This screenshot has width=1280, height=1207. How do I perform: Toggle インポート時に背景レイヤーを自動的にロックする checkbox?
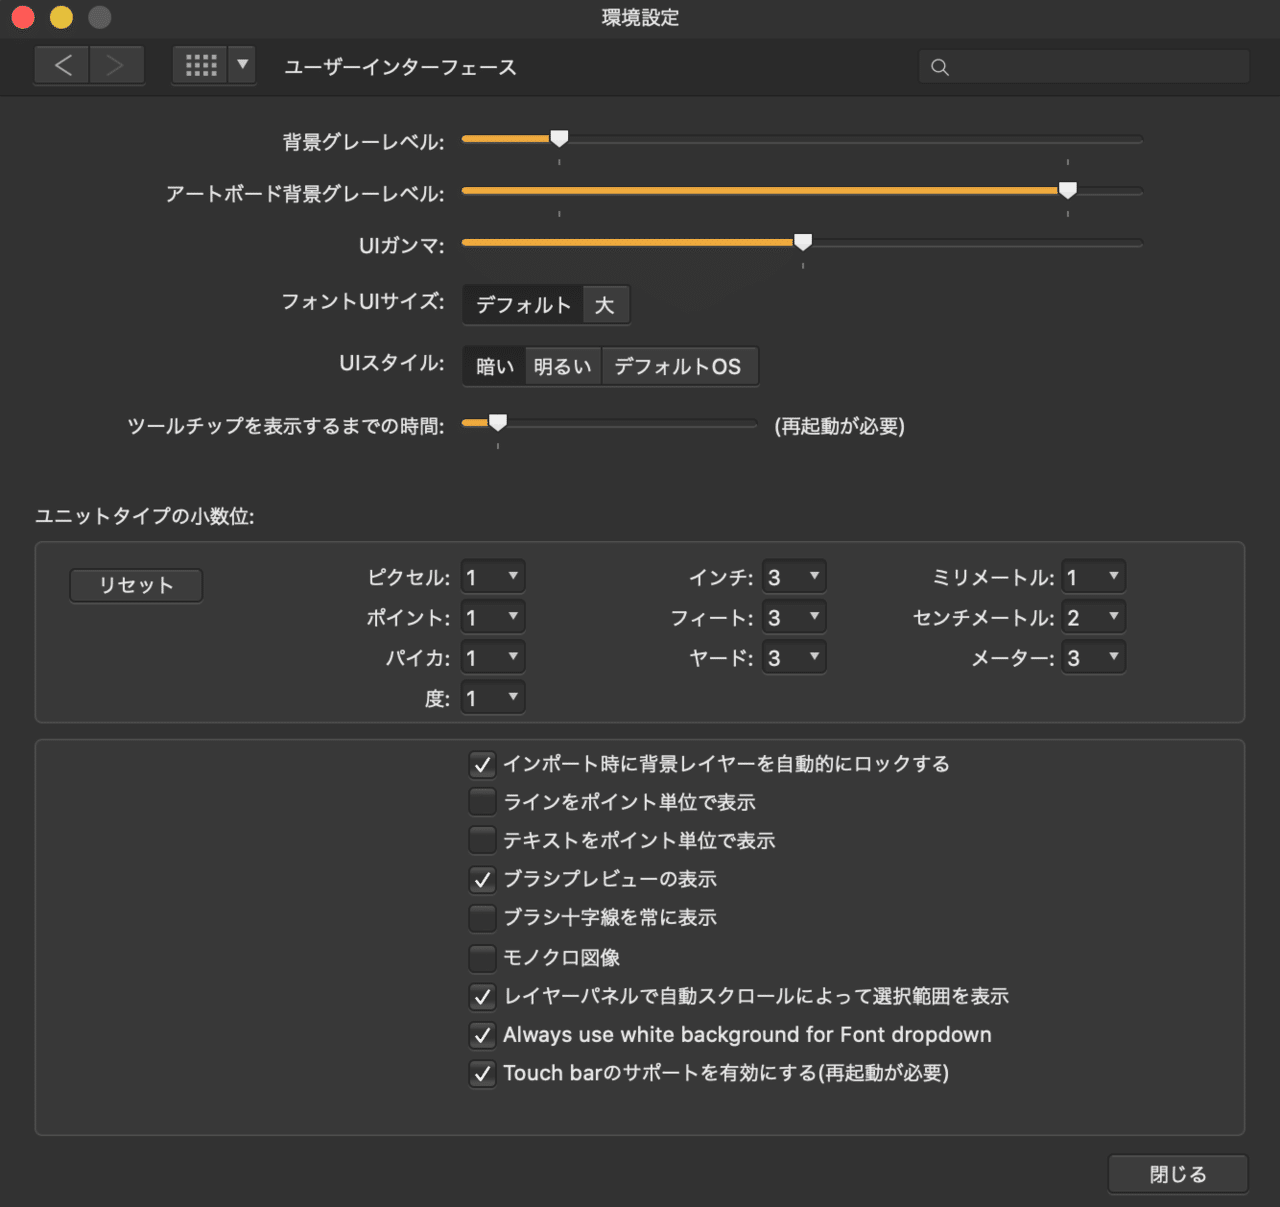pos(482,765)
